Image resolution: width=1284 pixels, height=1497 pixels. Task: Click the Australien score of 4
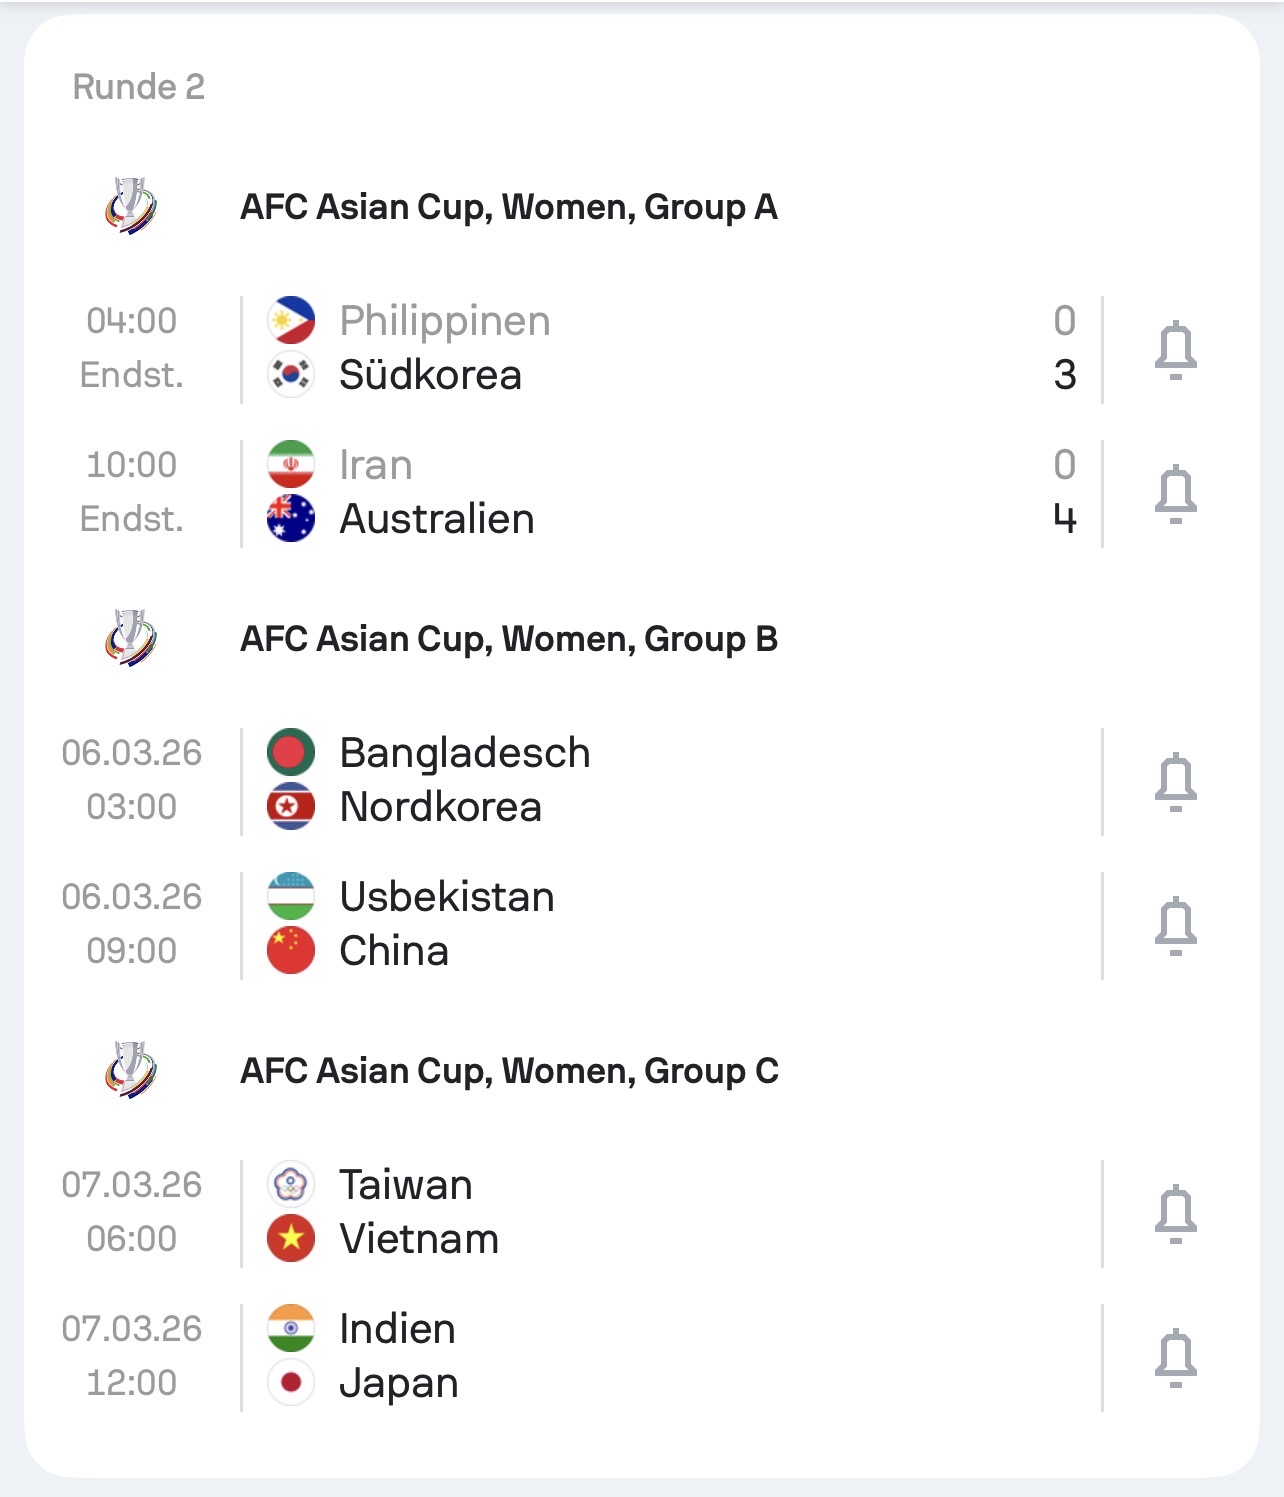click(x=1064, y=519)
